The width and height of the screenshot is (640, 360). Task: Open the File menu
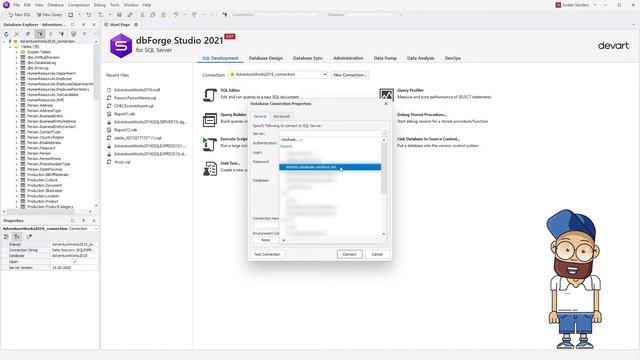tap(17, 5)
